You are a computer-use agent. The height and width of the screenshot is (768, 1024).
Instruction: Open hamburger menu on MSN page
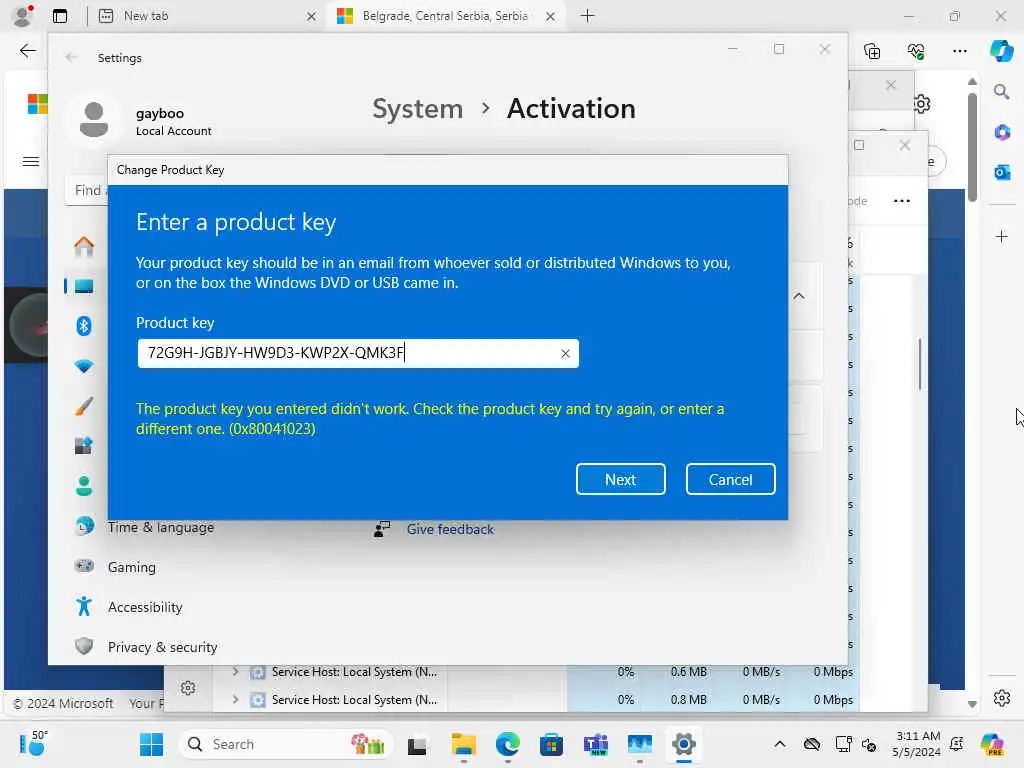(x=31, y=161)
